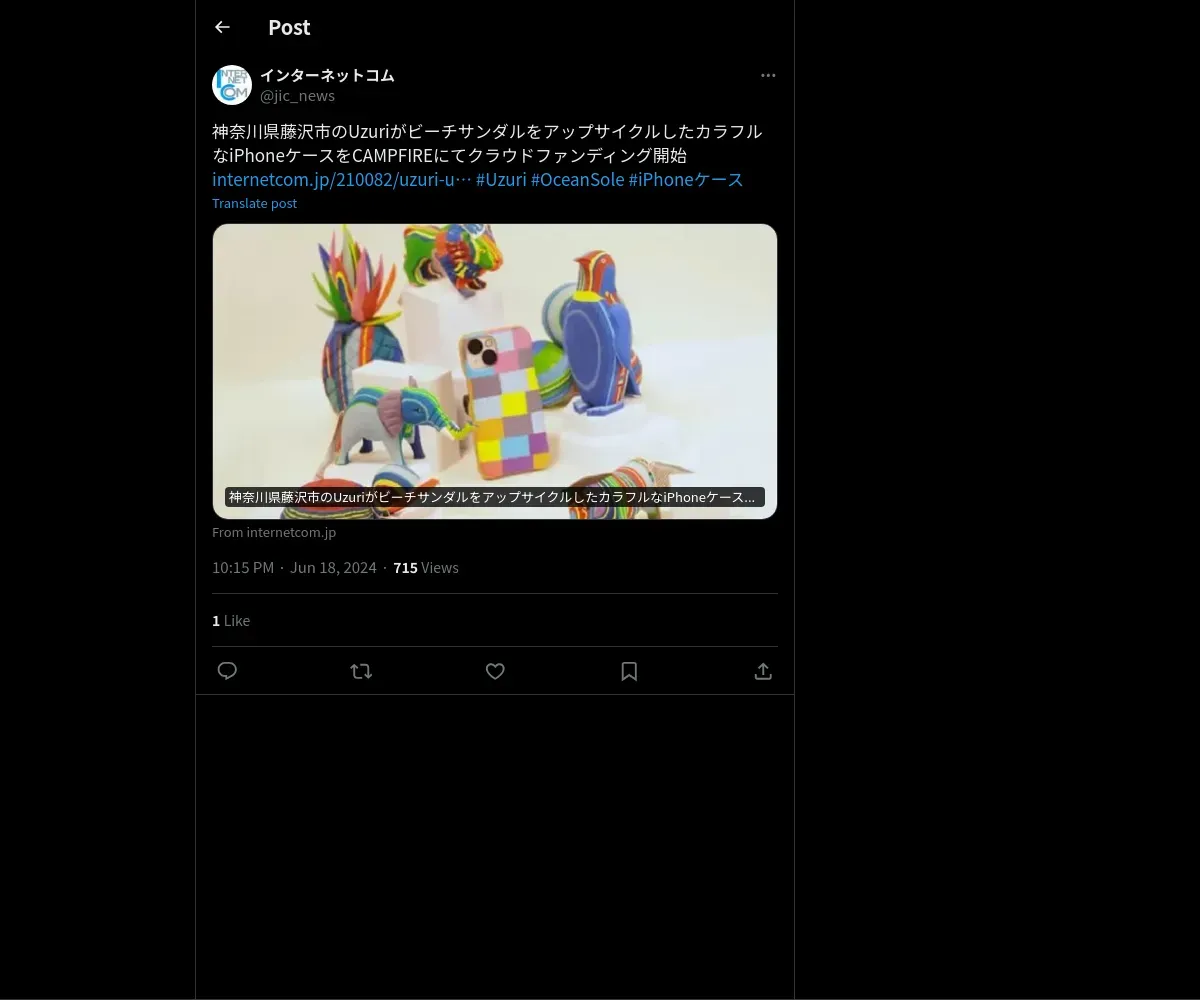The image size is (1200, 1000).
Task: Open the @jic_news handle
Action: [x=297, y=96]
